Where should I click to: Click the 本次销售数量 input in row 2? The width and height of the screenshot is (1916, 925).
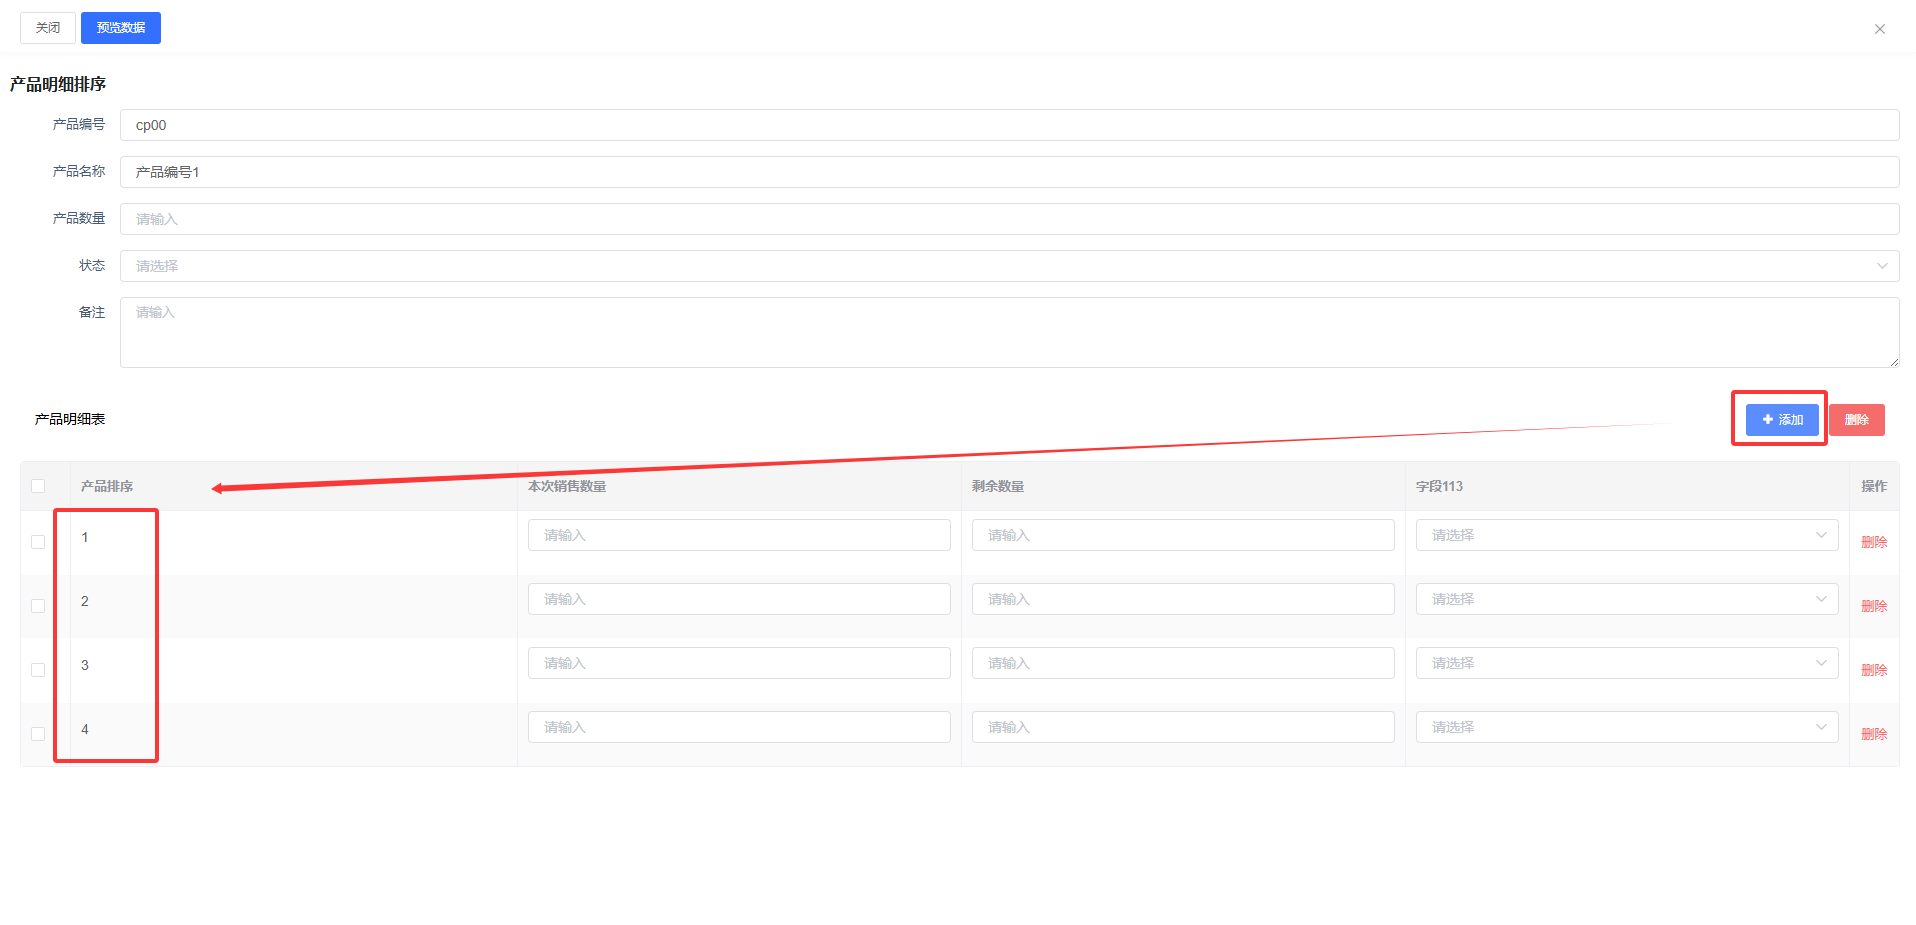click(739, 599)
